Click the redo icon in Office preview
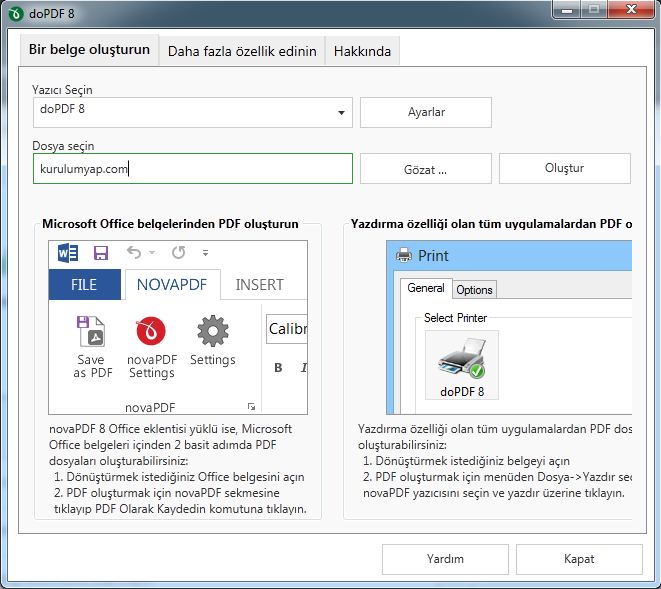 tap(178, 253)
